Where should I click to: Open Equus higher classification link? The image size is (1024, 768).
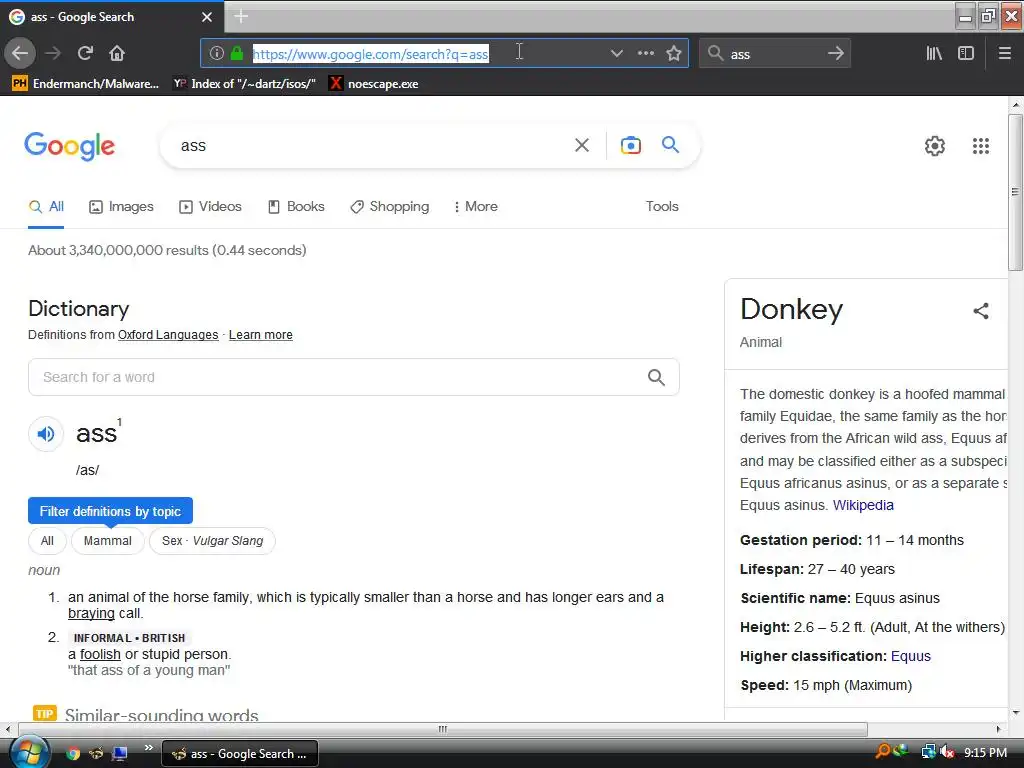point(910,656)
